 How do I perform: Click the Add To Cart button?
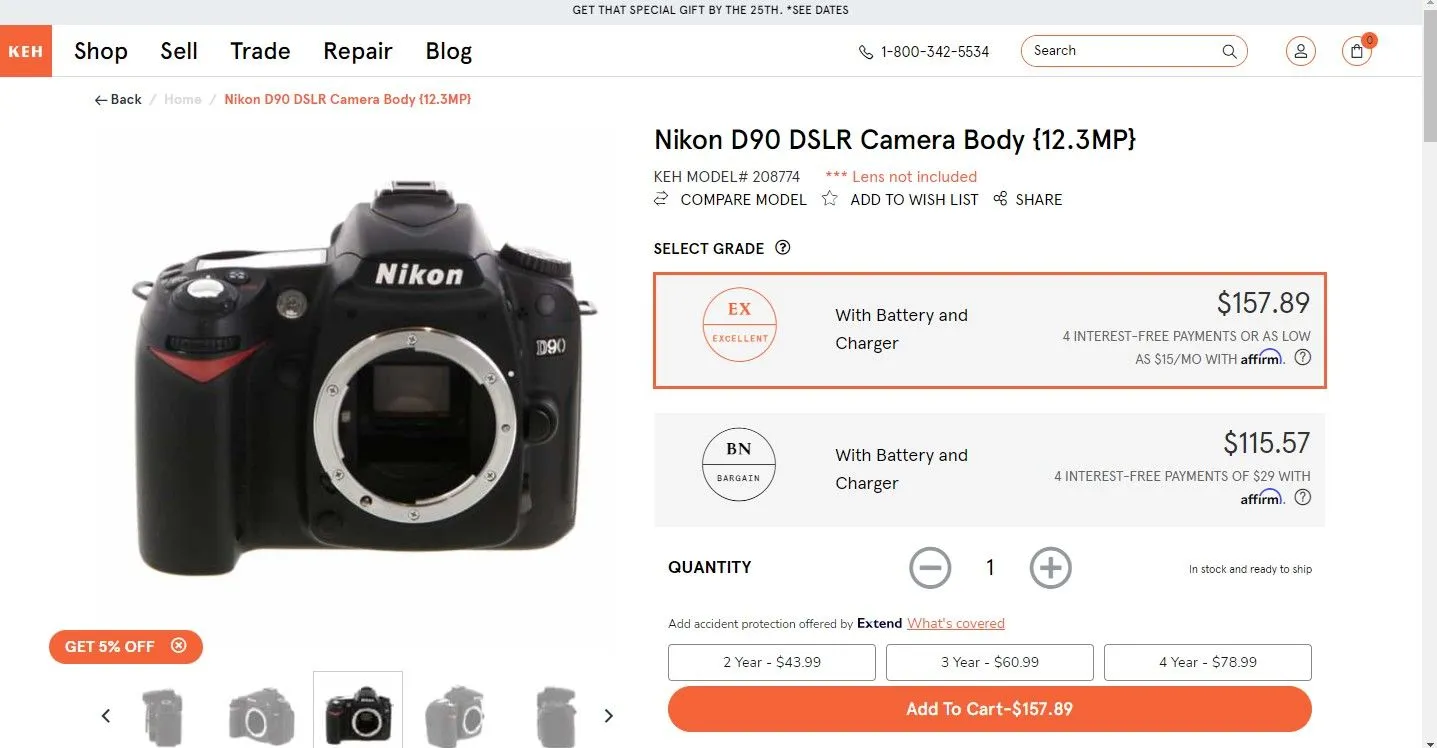pos(989,709)
